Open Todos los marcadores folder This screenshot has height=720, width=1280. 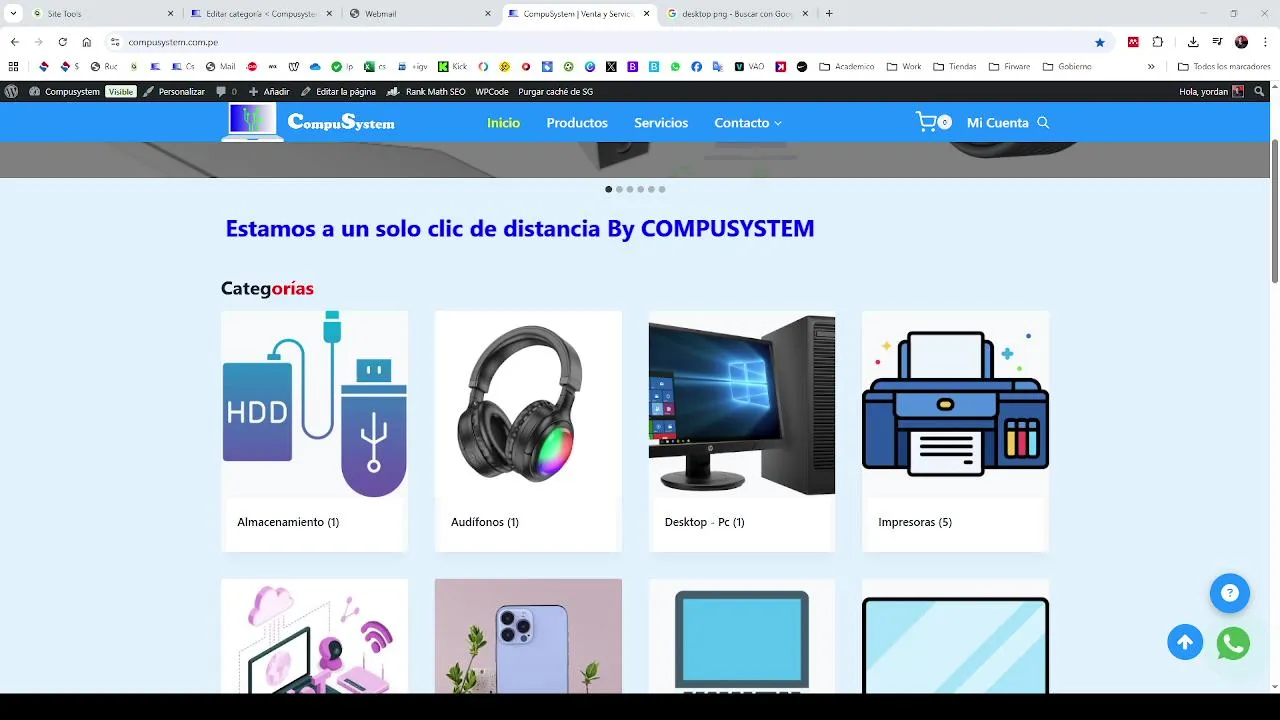point(1224,67)
